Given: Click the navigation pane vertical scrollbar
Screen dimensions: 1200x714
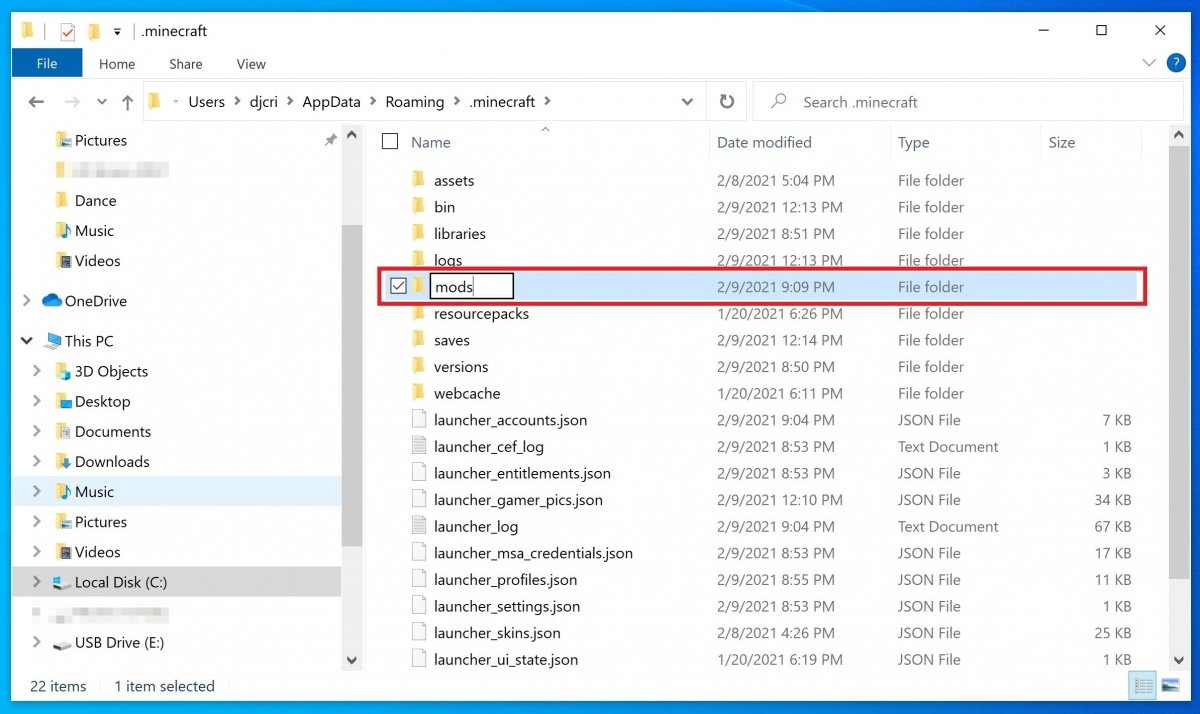Looking at the screenshot, I should click(351, 385).
